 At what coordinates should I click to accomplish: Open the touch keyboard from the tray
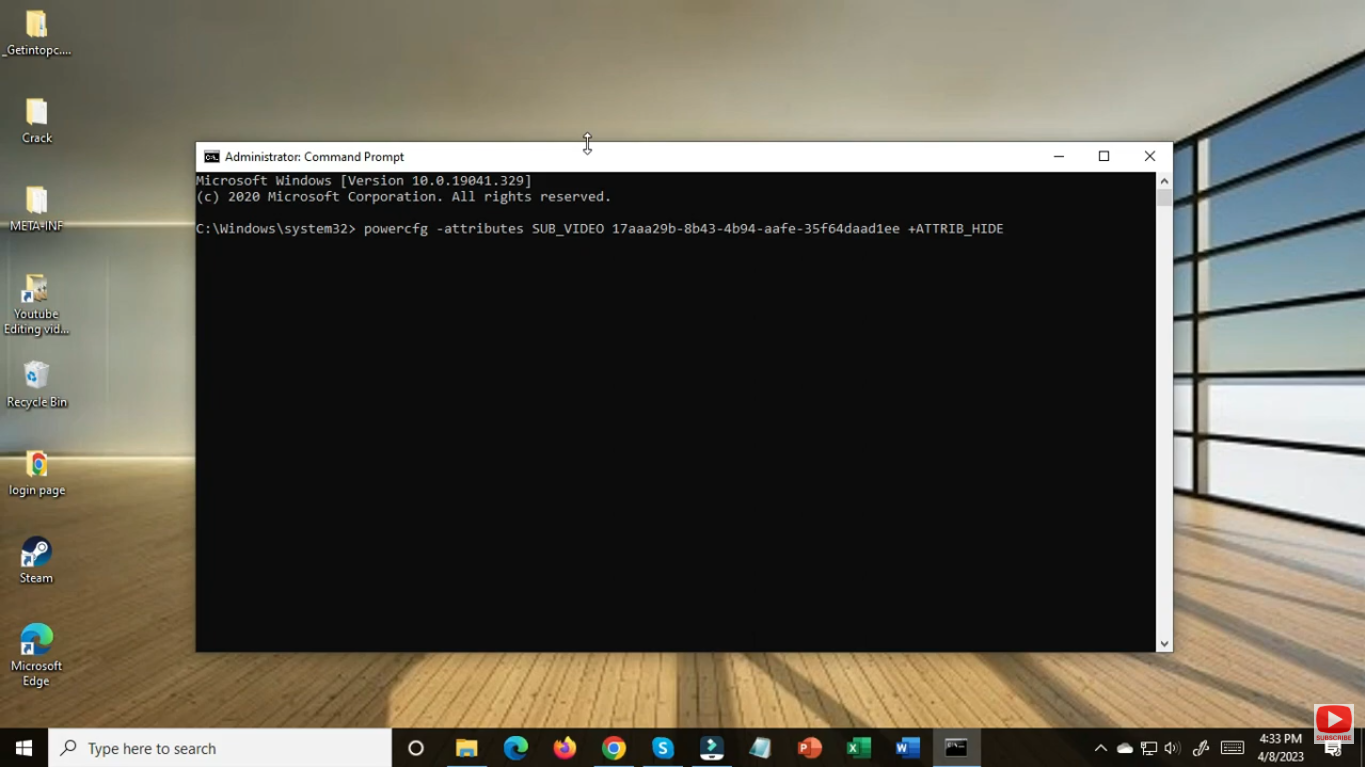coord(1232,748)
